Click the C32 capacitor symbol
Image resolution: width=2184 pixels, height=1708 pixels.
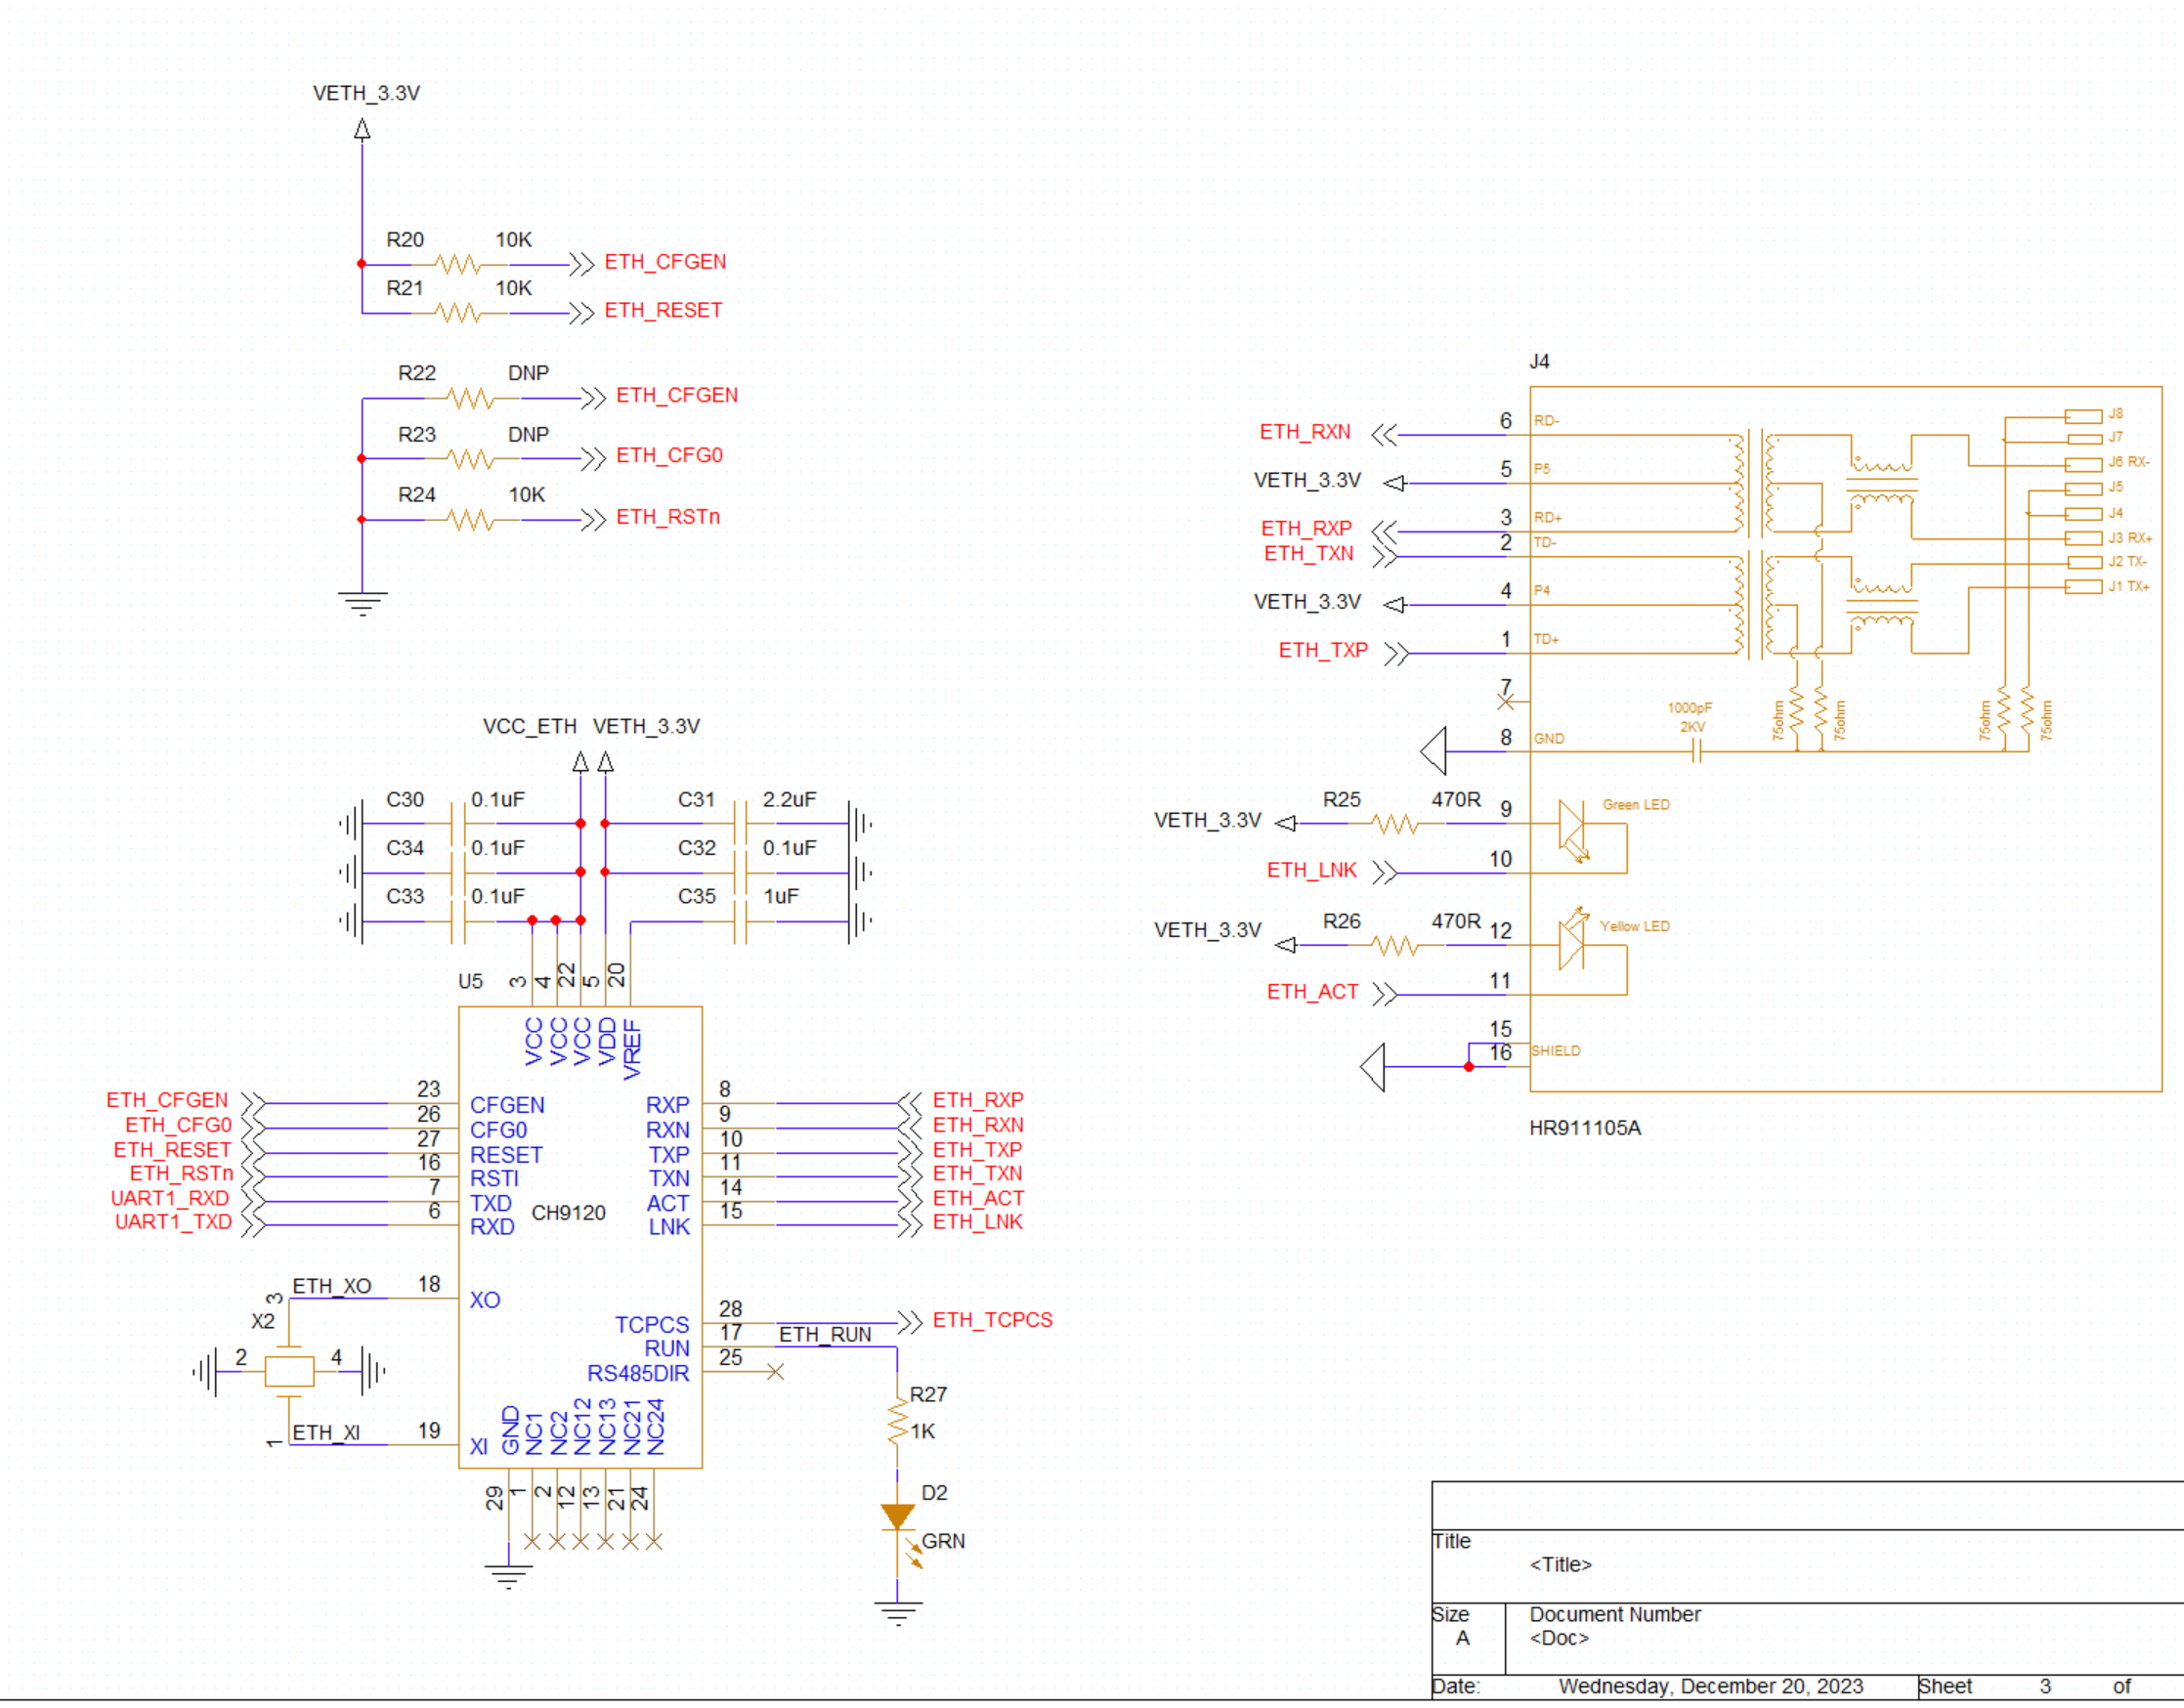pyautogui.click(x=740, y=872)
